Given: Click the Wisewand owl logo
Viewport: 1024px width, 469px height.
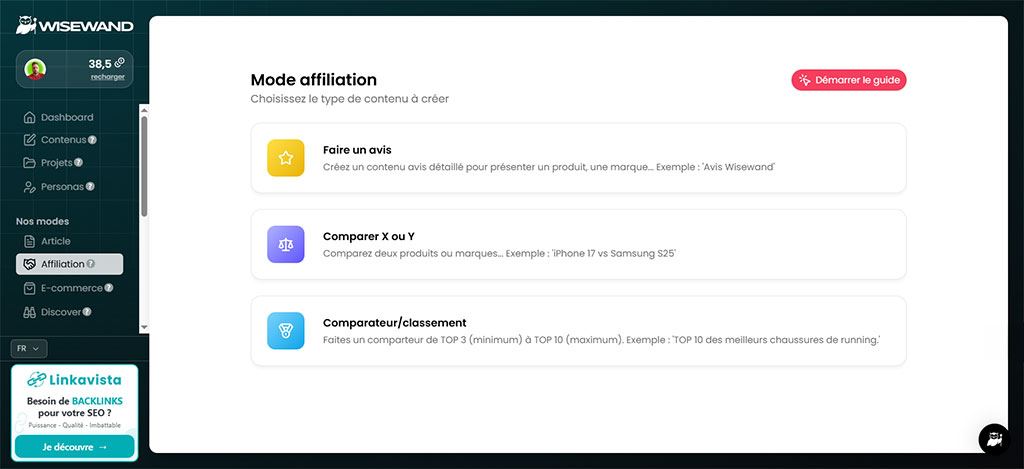Looking at the screenshot, I should point(26,25).
